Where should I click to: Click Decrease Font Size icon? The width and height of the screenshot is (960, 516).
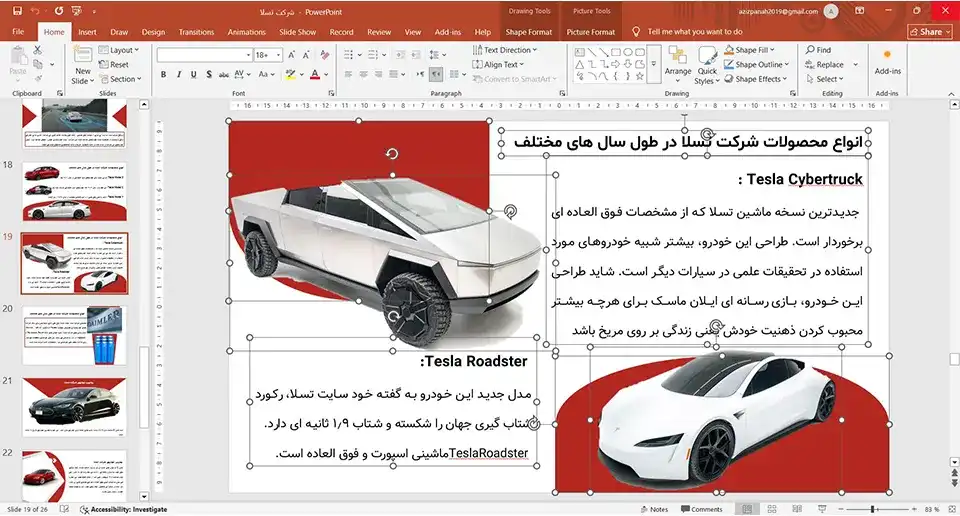click(306, 55)
